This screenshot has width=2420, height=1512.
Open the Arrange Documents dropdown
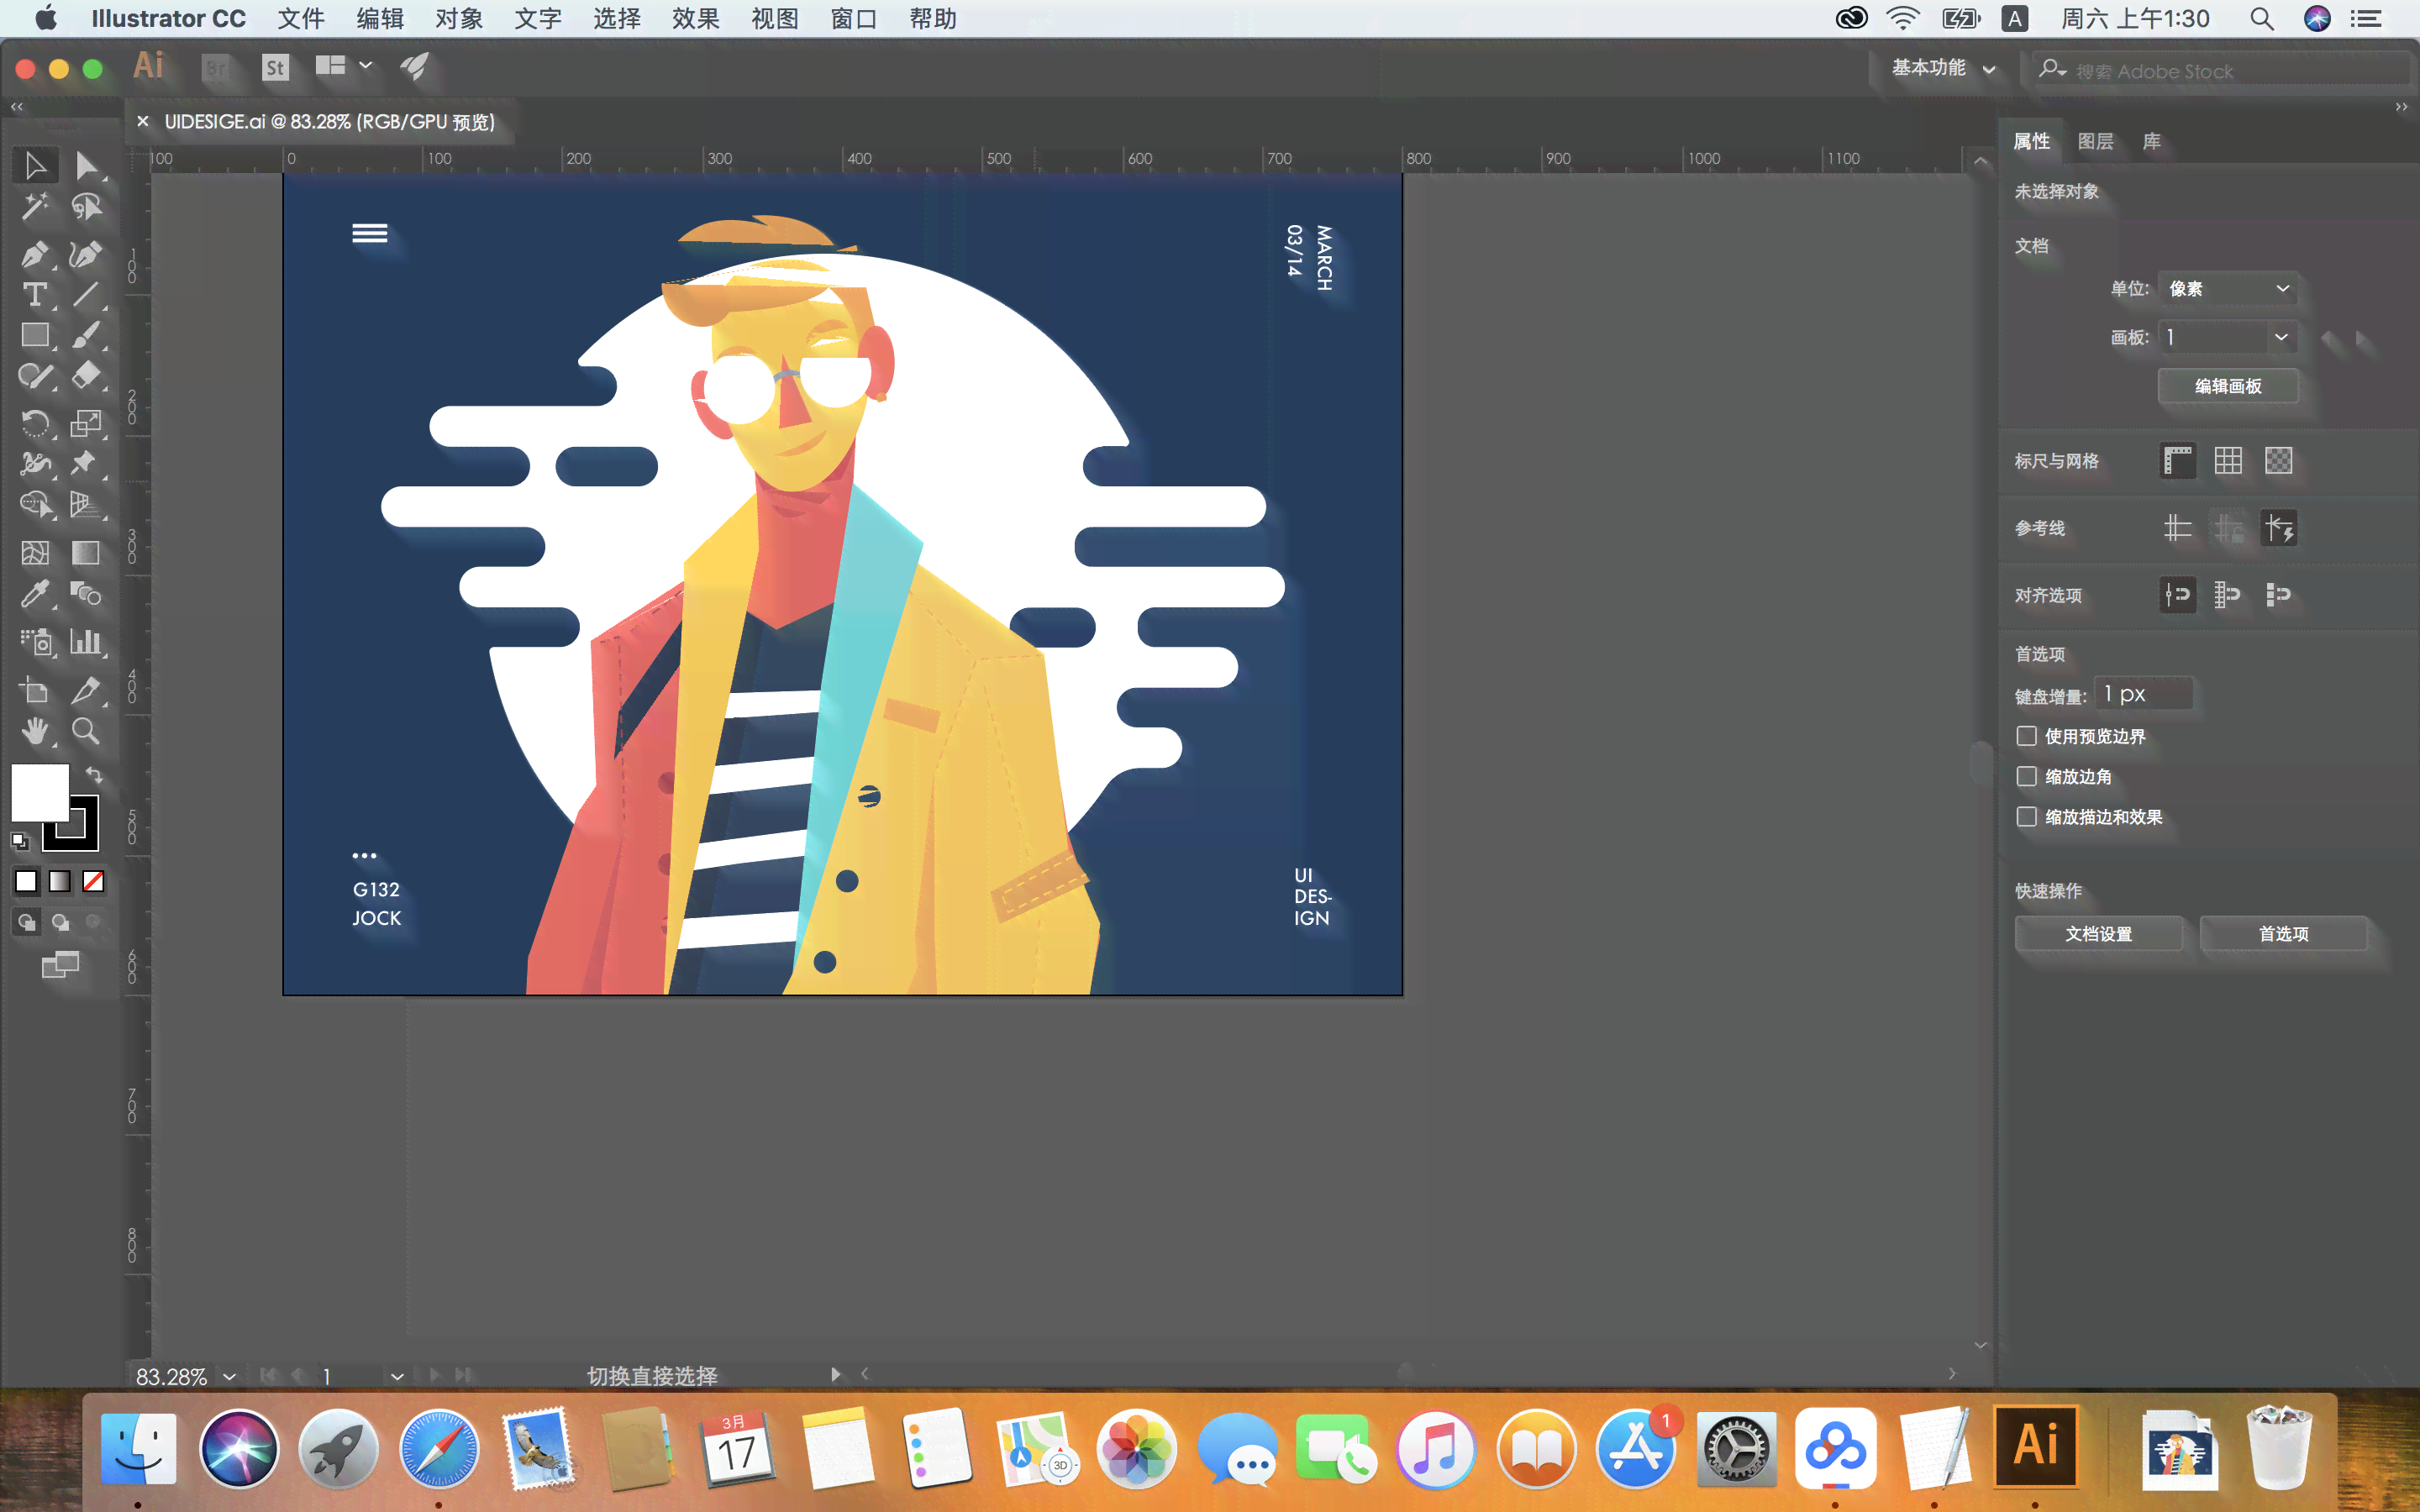tap(343, 66)
